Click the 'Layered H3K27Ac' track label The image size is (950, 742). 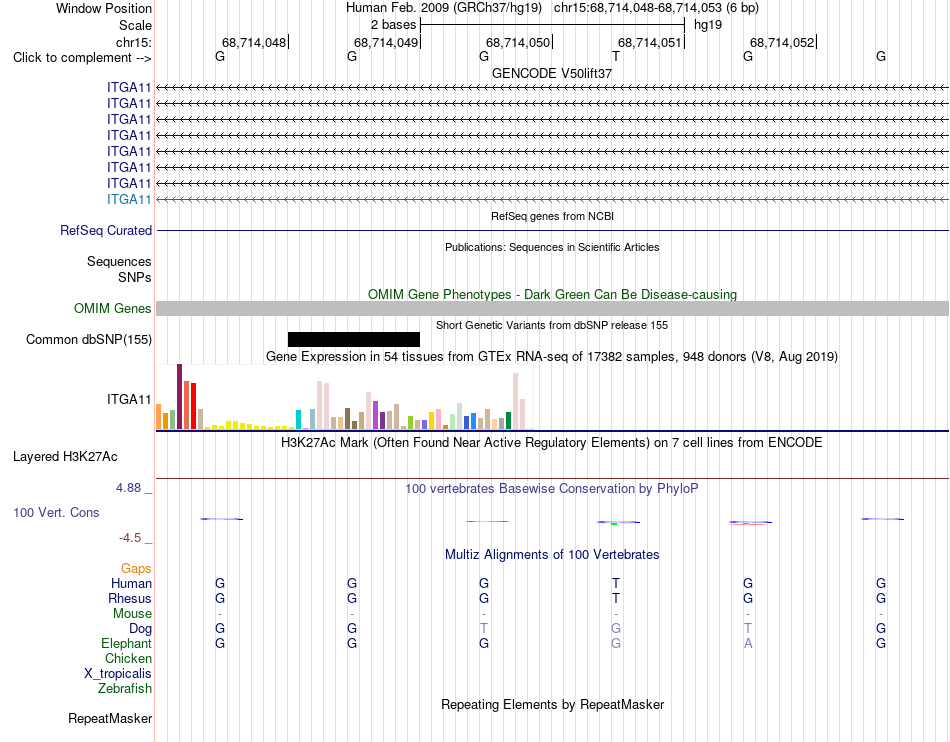[65, 457]
